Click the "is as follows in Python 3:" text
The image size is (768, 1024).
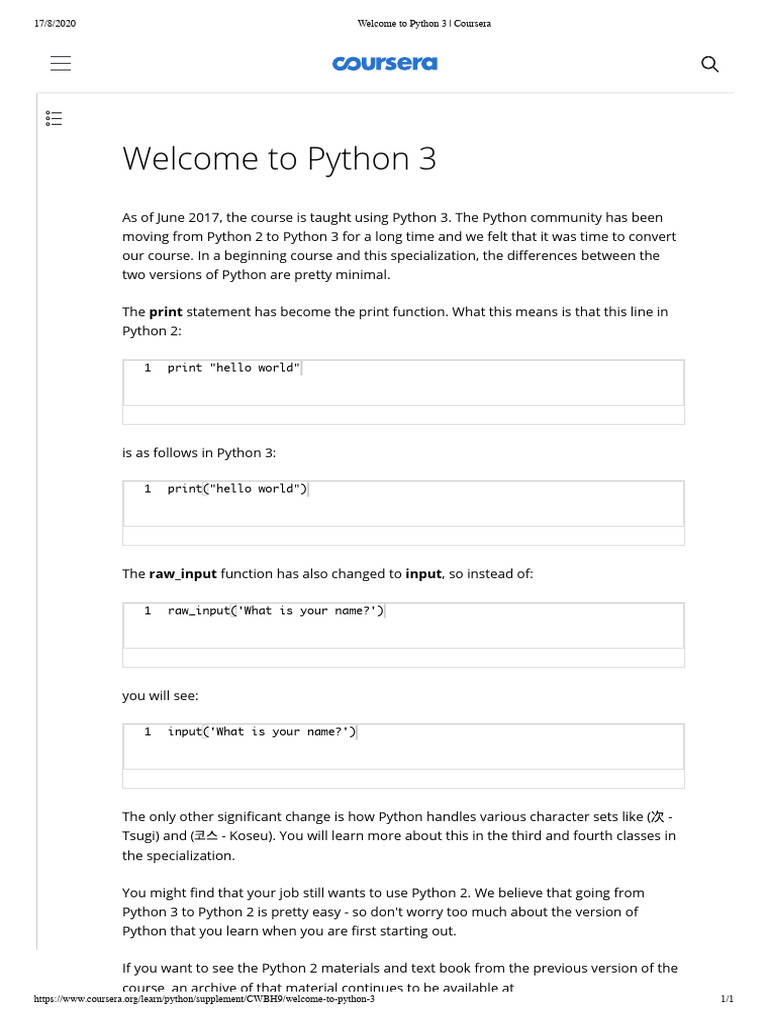coord(199,453)
